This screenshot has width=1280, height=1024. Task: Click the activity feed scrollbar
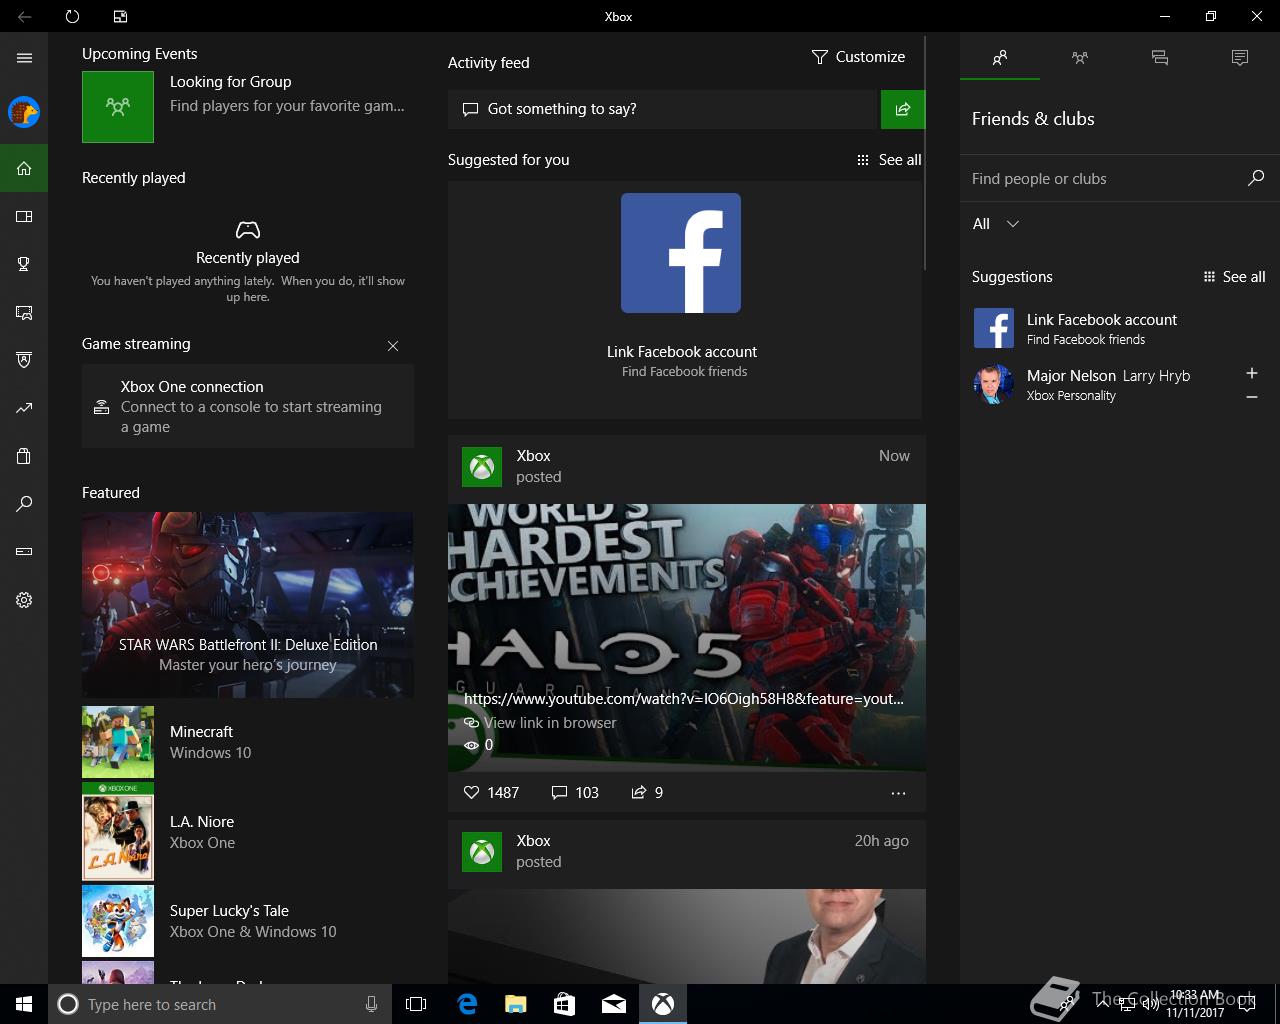tap(925, 152)
